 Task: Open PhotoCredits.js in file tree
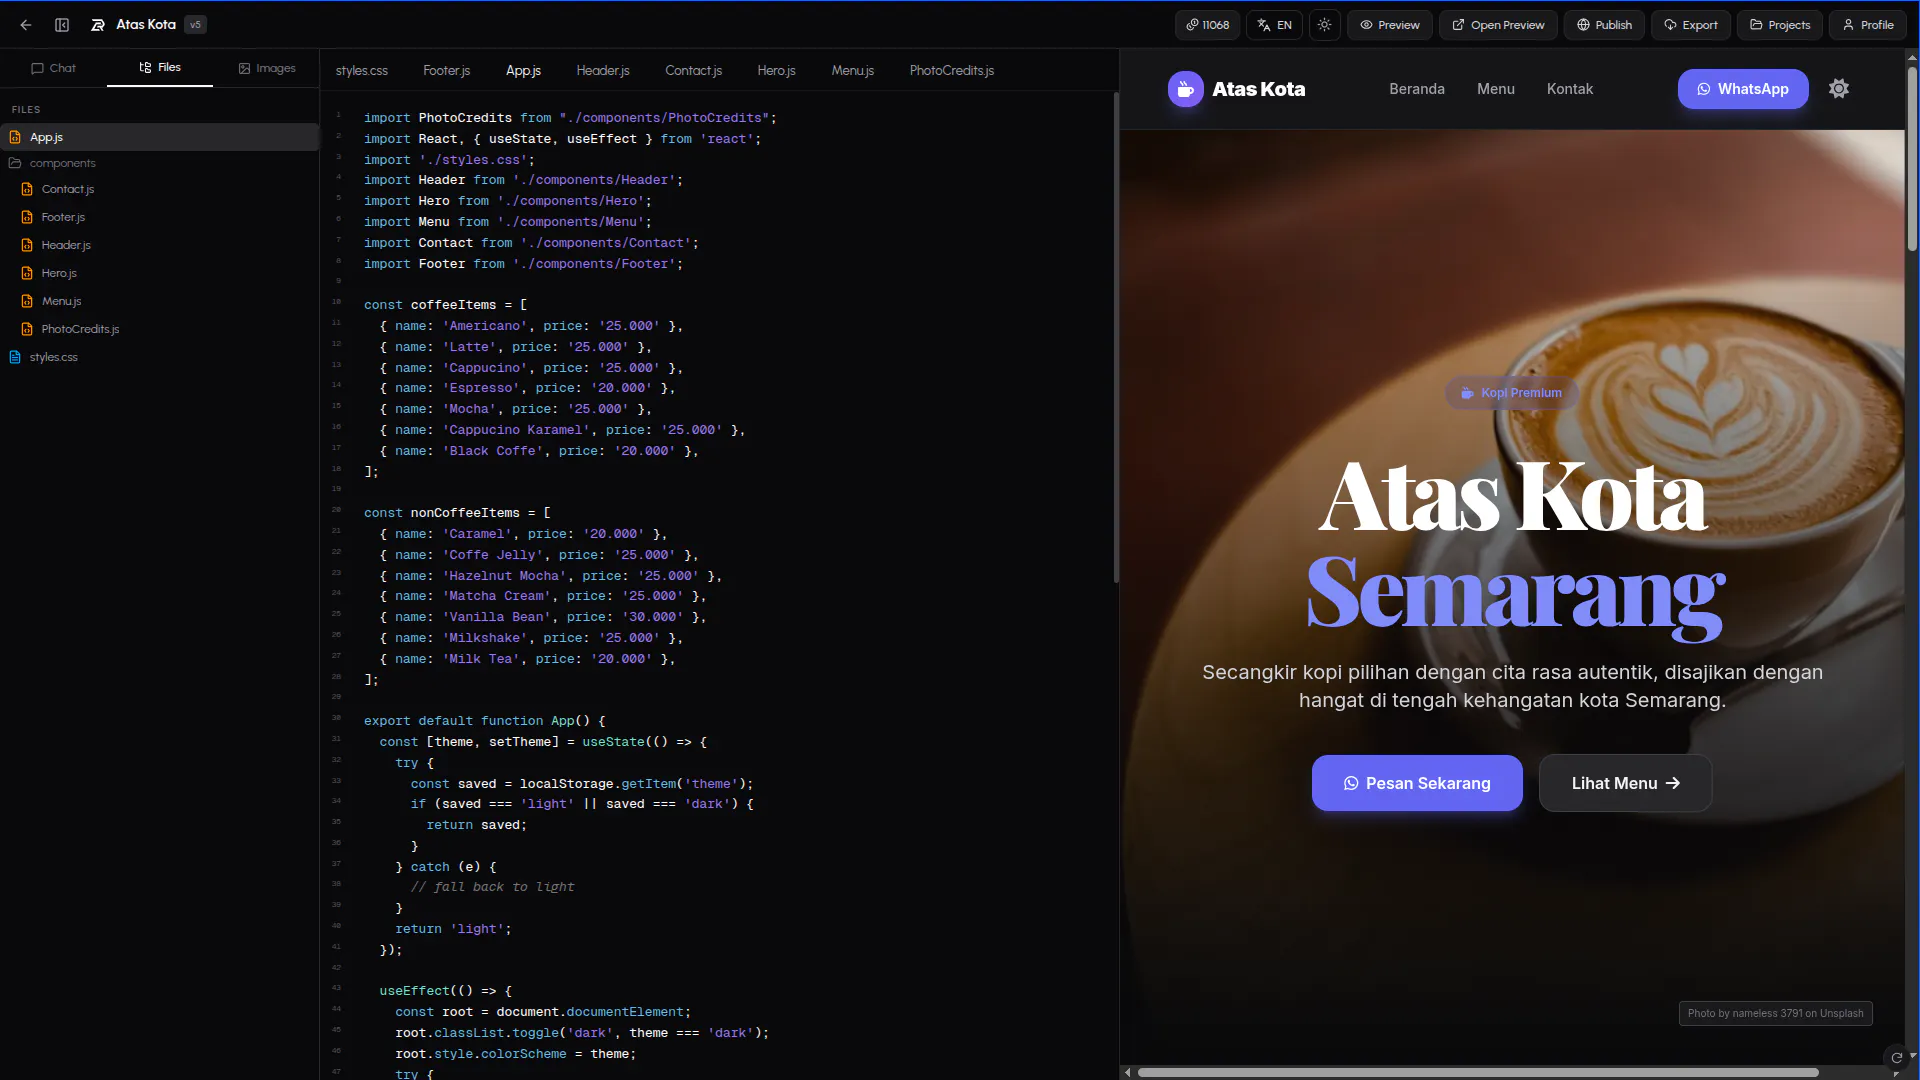pos(159,329)
